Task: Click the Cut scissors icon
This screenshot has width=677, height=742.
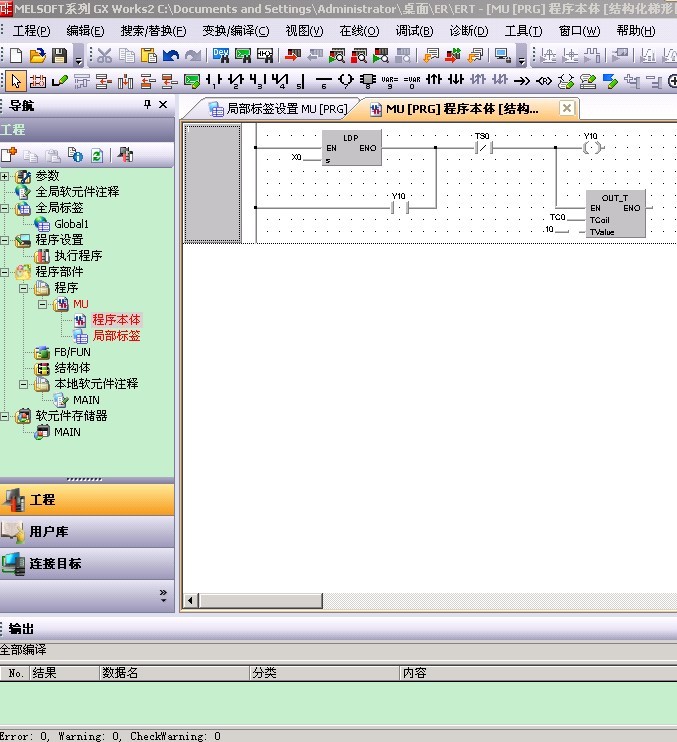Action: [105, 56]
